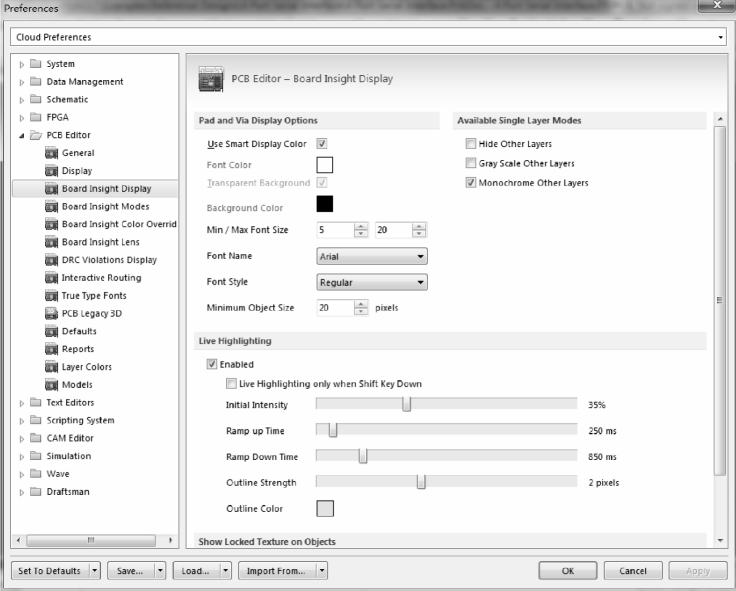The width and height of the screenshot is (736, 591).
Task: Click the Reports page icon
Action: (x=51, y=349)
